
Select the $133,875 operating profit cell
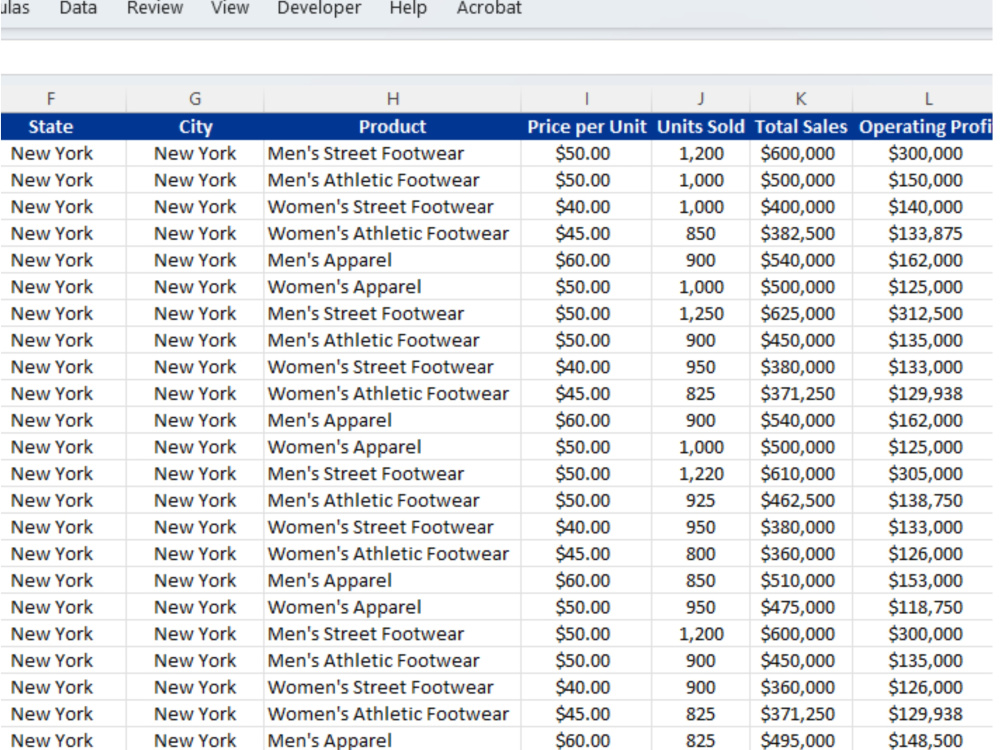923,234
